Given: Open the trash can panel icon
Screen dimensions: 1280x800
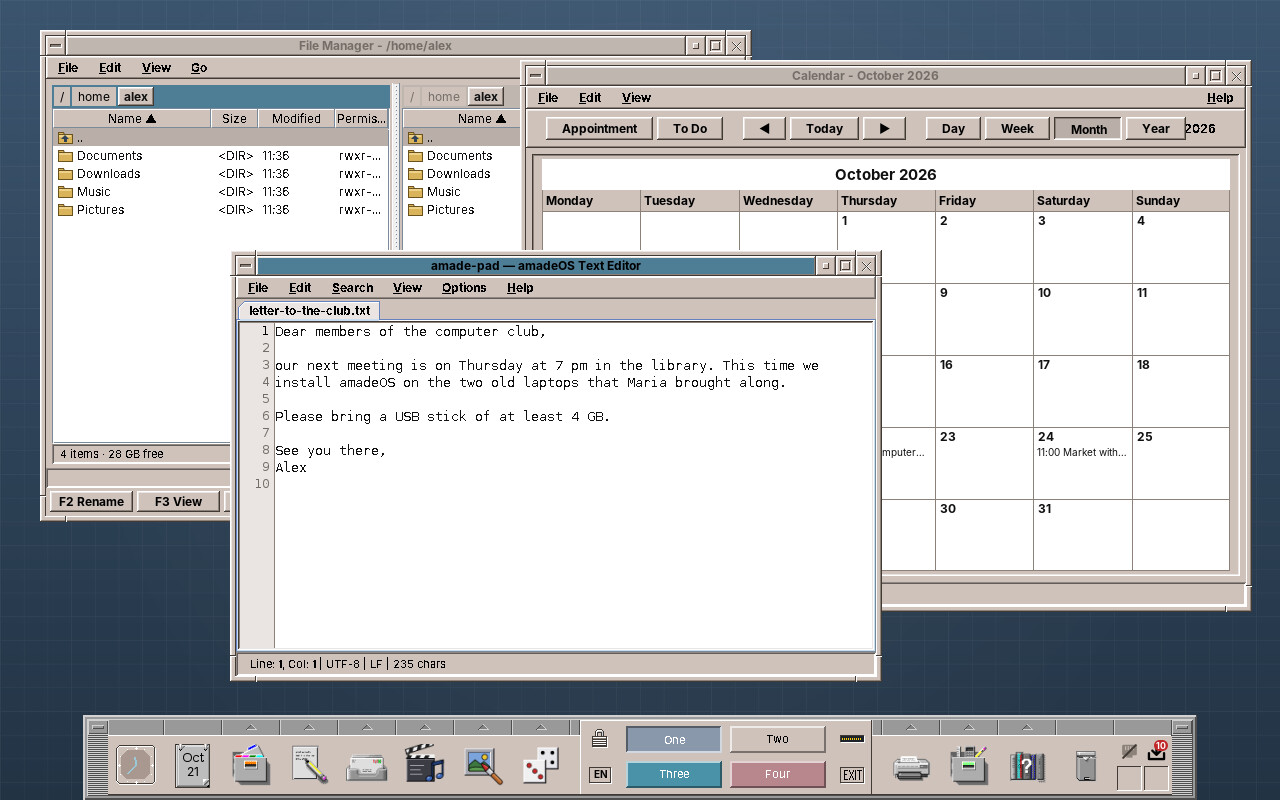Looking at the screenshot, I should [1086, 766].
